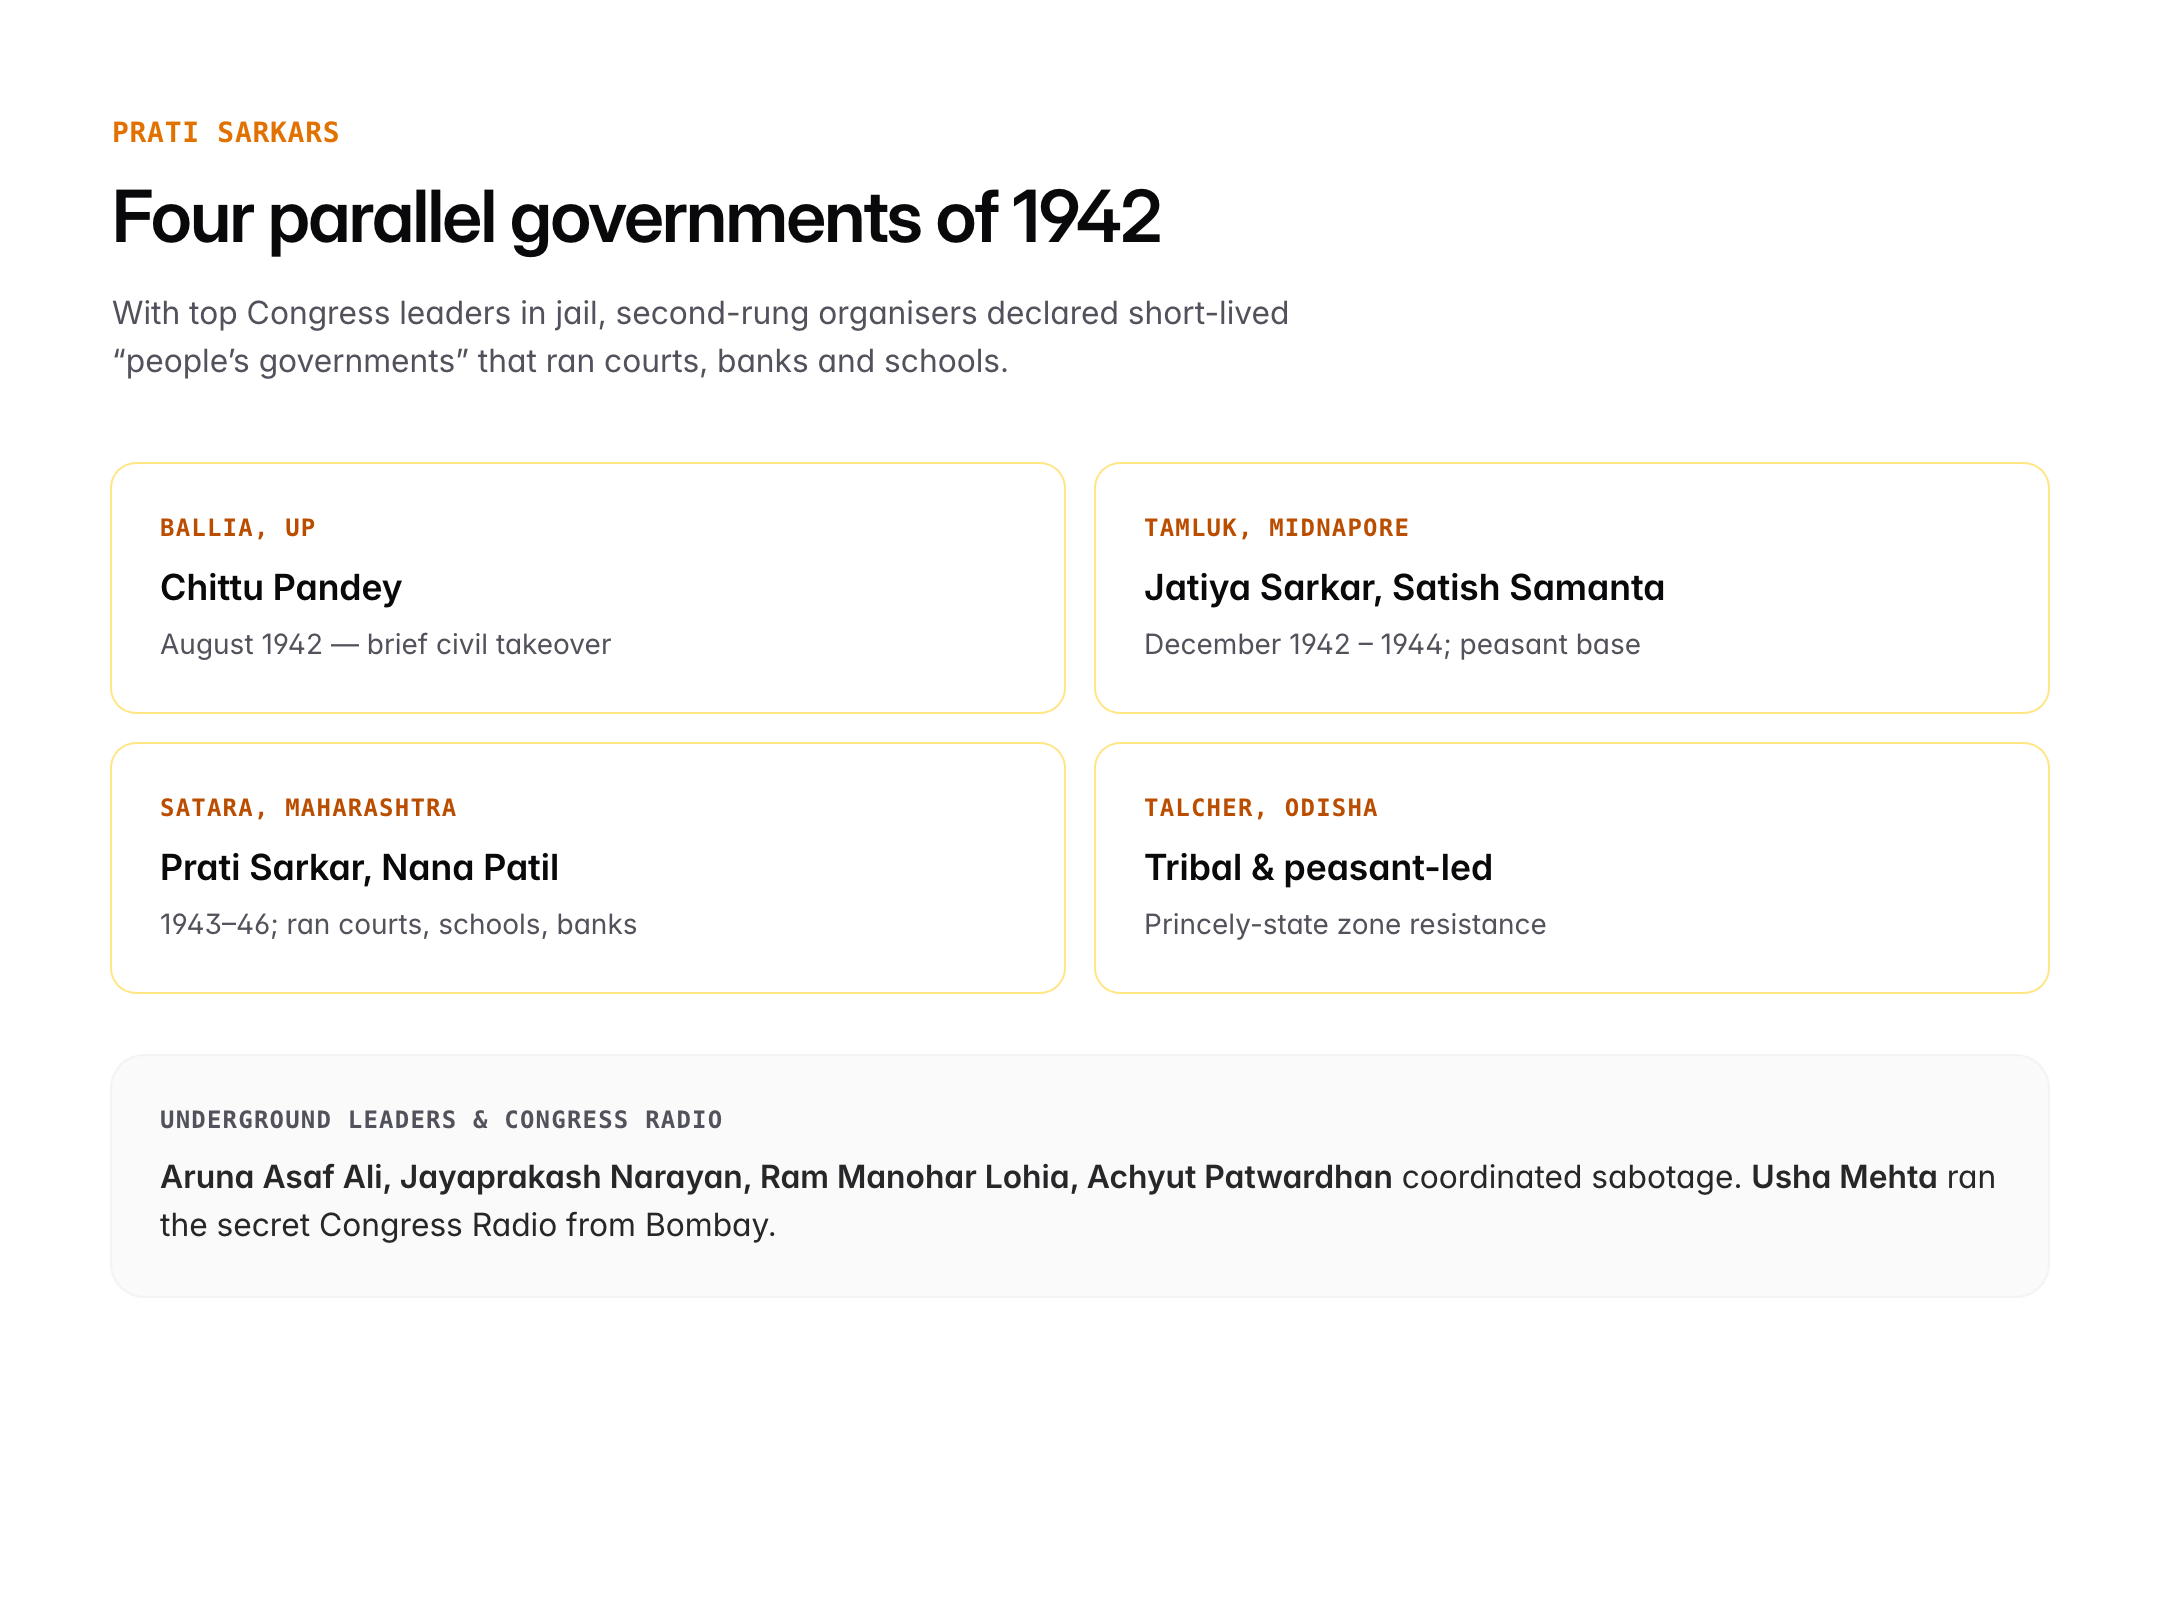Viewport: 2160px width, 1600px height.
Task: Click Princely-state zone resistance text
Action: [x=1345, y=924]
